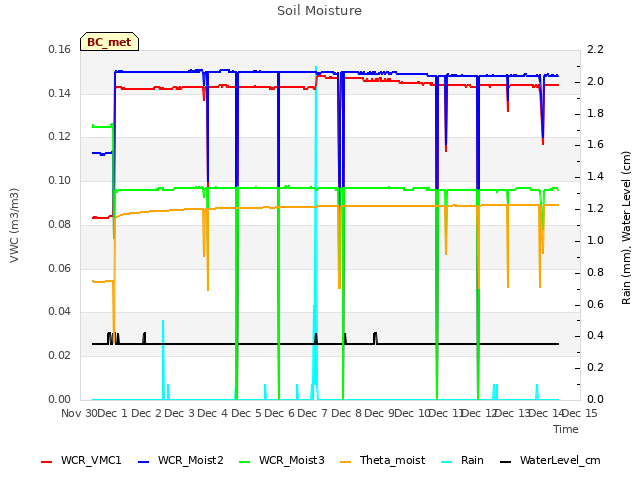
Task: Click the VWC (m3/m3) axis title
Action: tap(14, 225)
